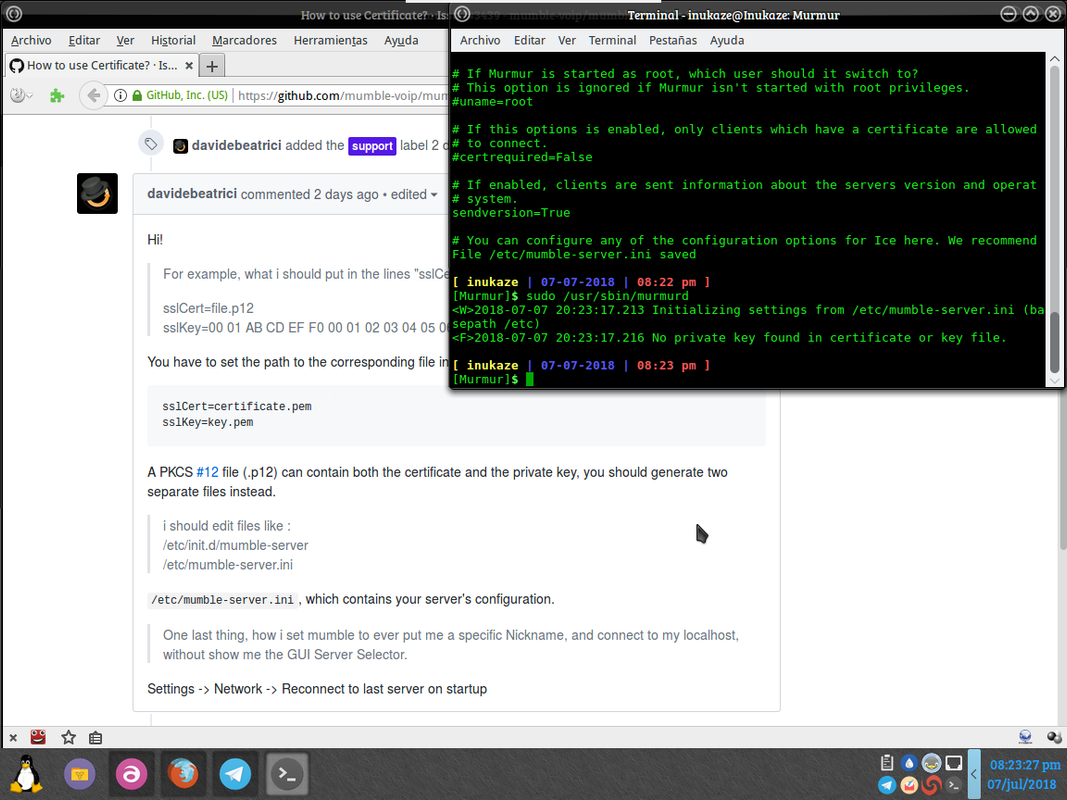Click terminal scrollbar down arrow

tap(1054, 381)
